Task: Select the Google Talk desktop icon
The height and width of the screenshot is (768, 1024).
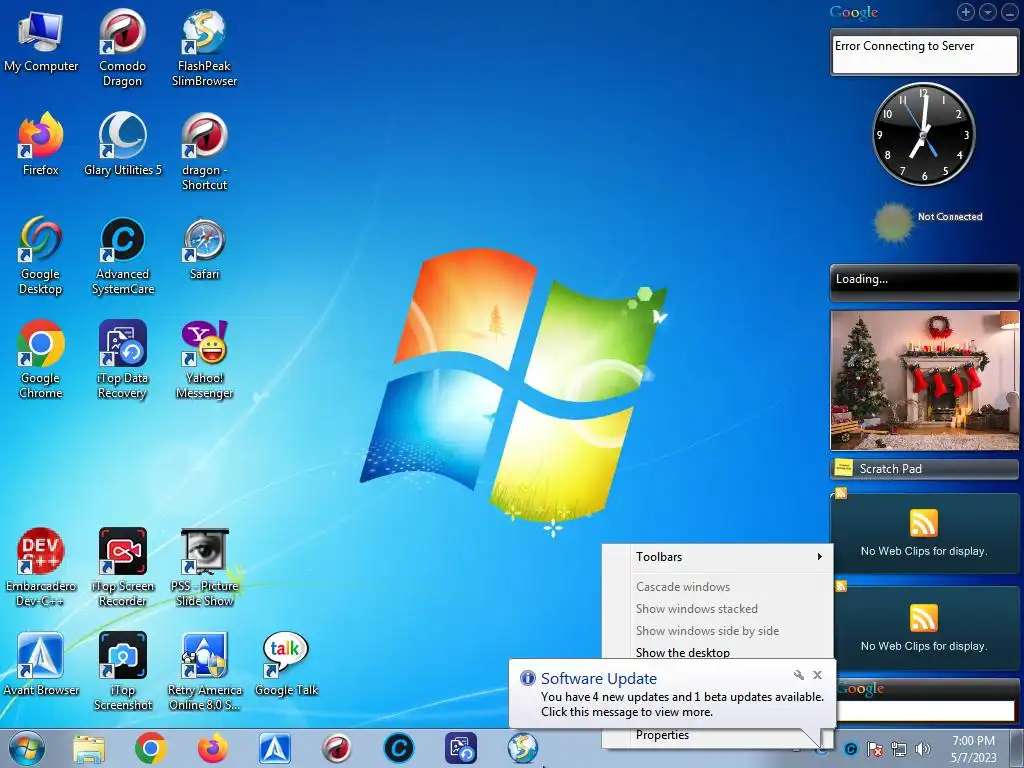Action: [x=286, y=664]
